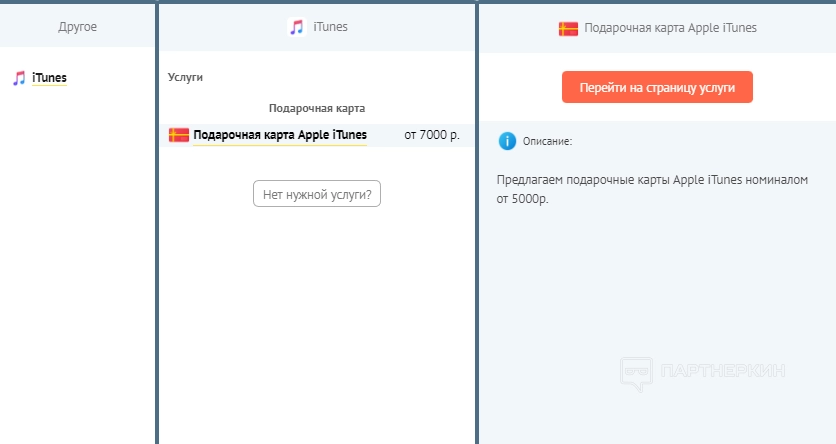Click the divider between Другое and iTunes columns
836x444 pixels.
pos(157,222)
